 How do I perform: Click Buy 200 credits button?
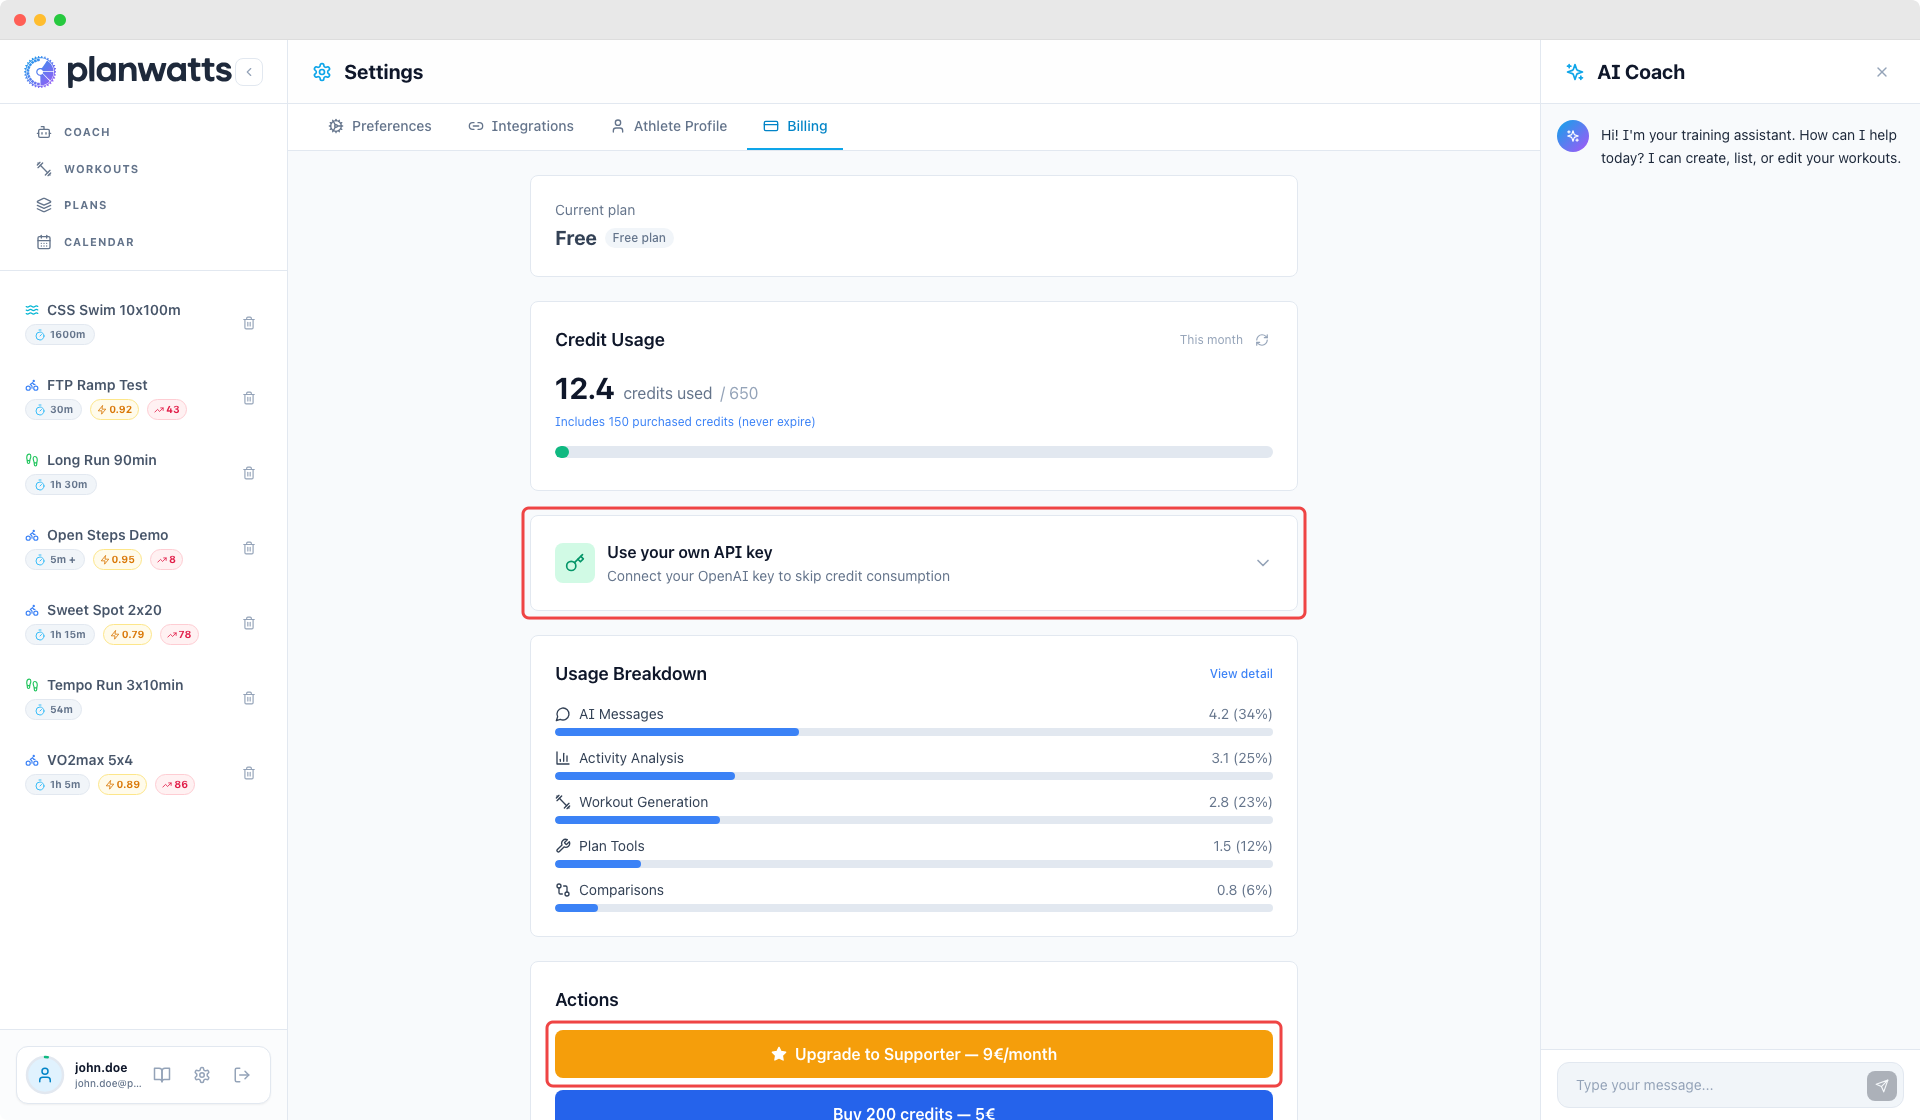tap(914, 1106)
